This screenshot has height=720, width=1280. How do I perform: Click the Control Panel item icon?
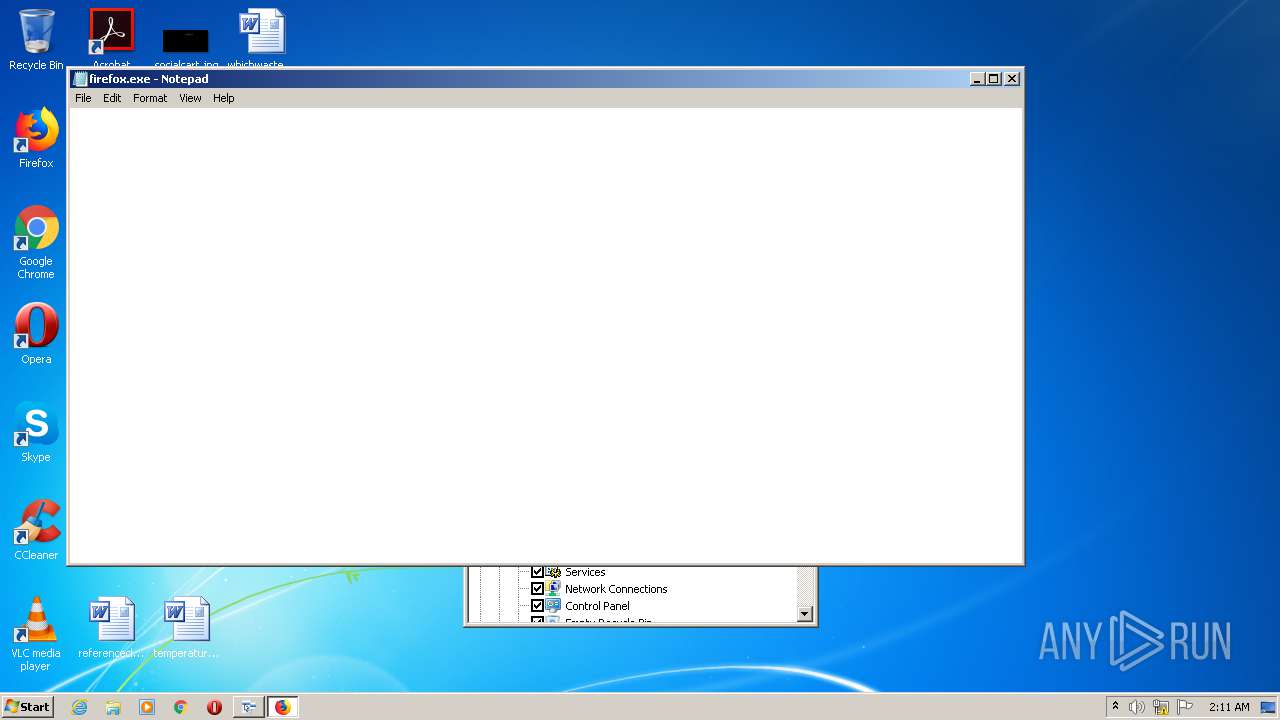553,606
